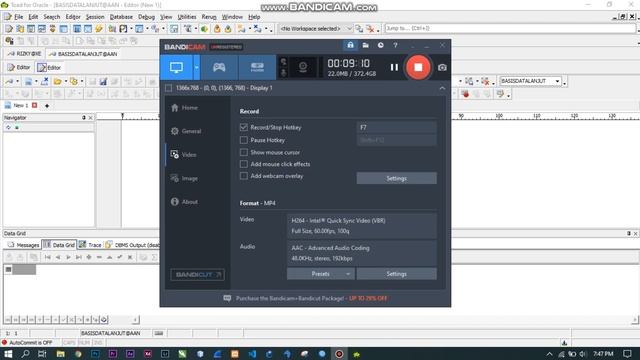Open Record section Settings button
640x360 pixels.
(396, 178)
